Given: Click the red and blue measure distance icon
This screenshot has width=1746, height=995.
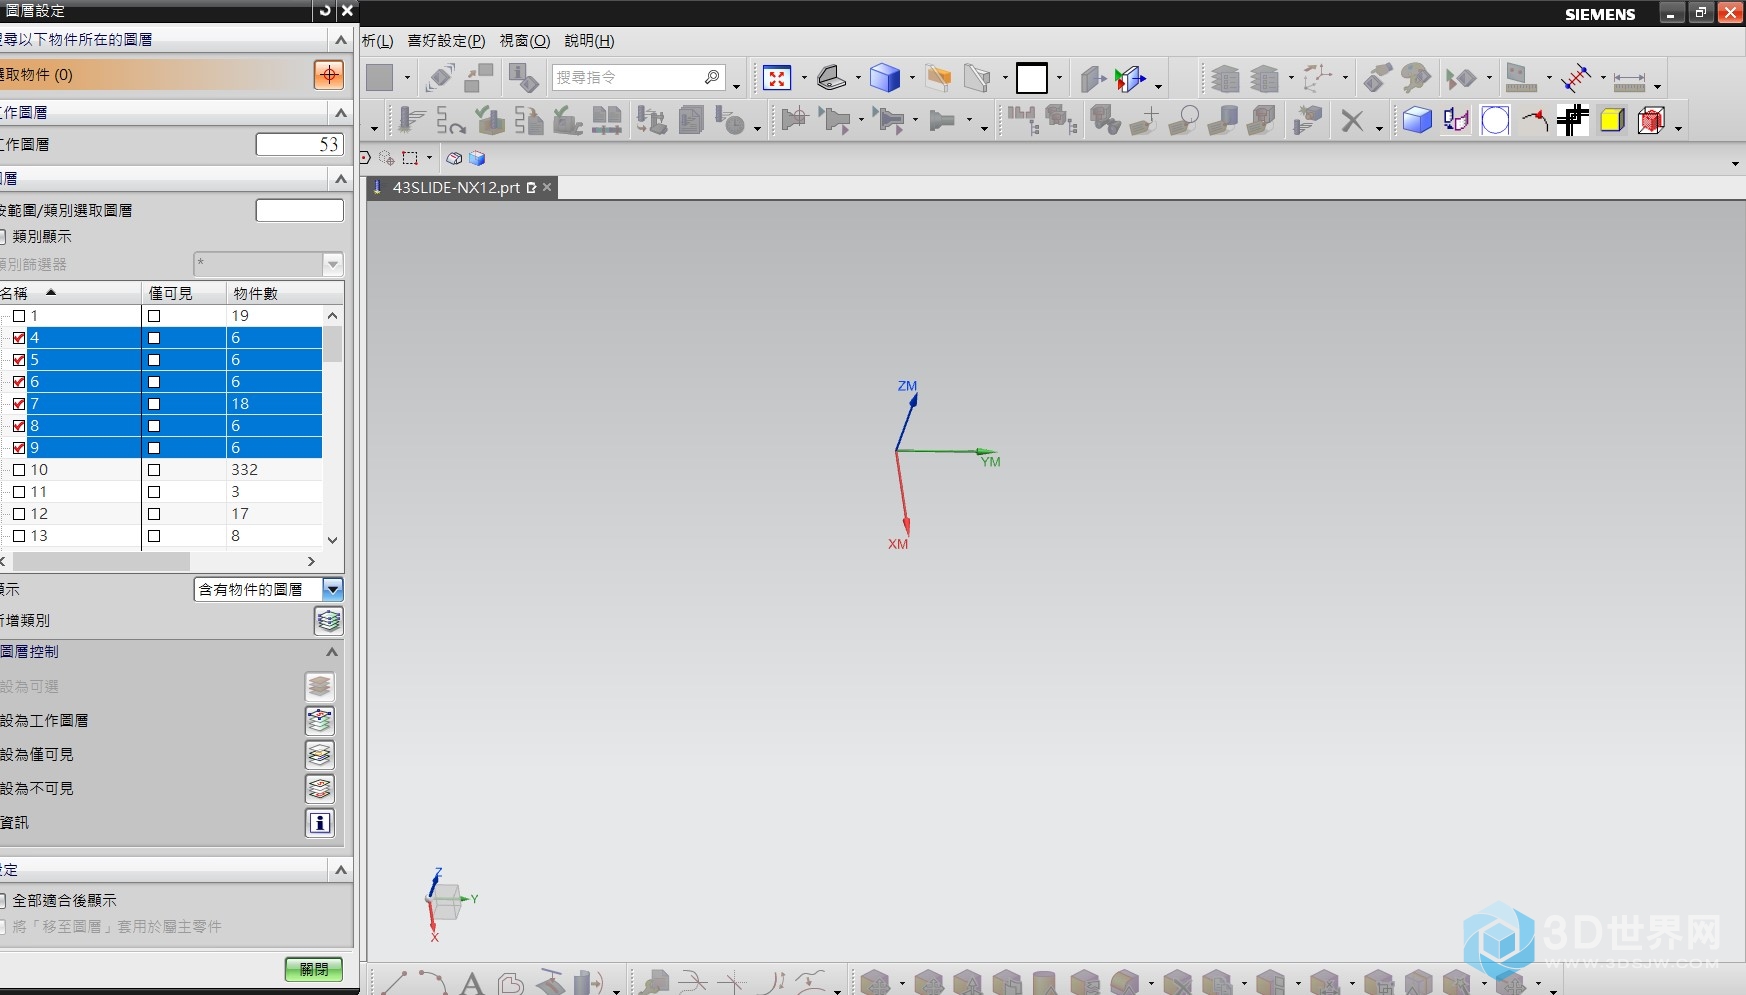Looking at the screenshot, I should 1577,78.
